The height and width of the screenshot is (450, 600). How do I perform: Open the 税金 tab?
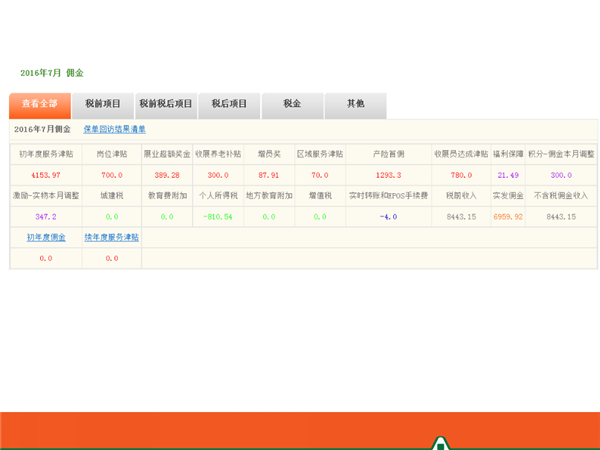click(x=292, y=104)
